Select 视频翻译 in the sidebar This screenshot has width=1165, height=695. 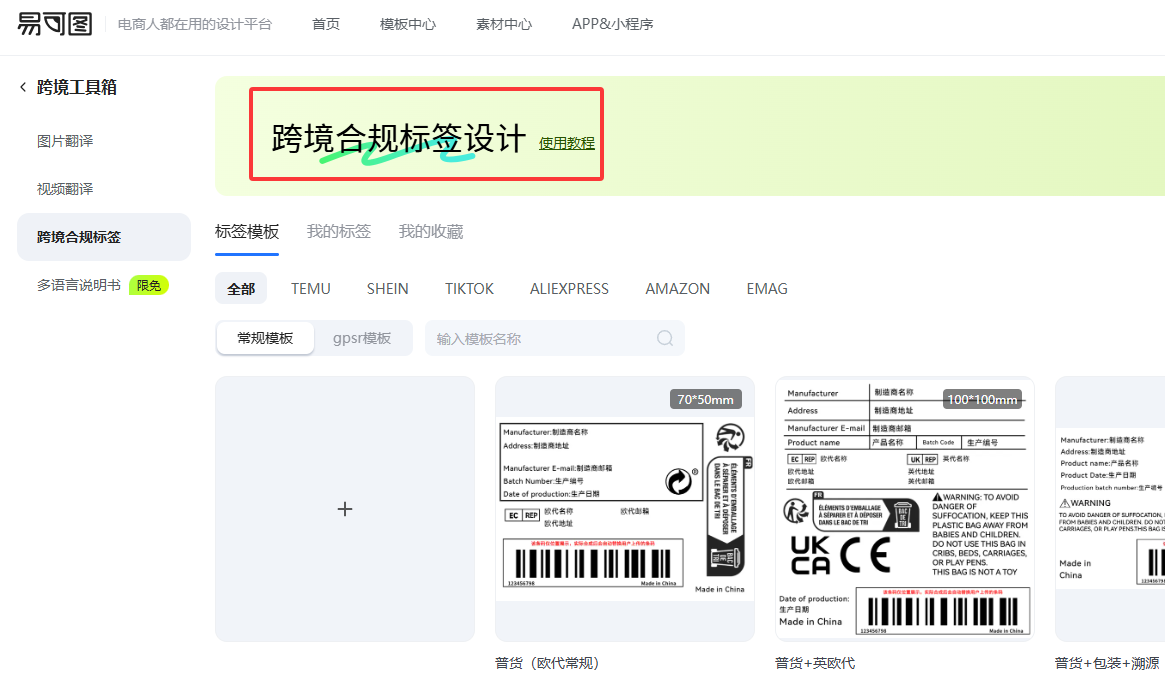click(65, 189)
